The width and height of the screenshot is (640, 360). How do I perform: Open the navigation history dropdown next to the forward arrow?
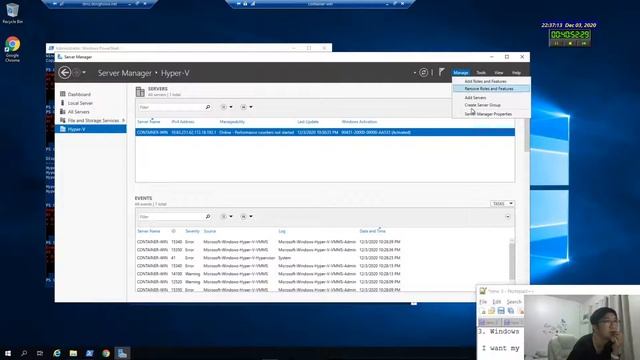84,73
